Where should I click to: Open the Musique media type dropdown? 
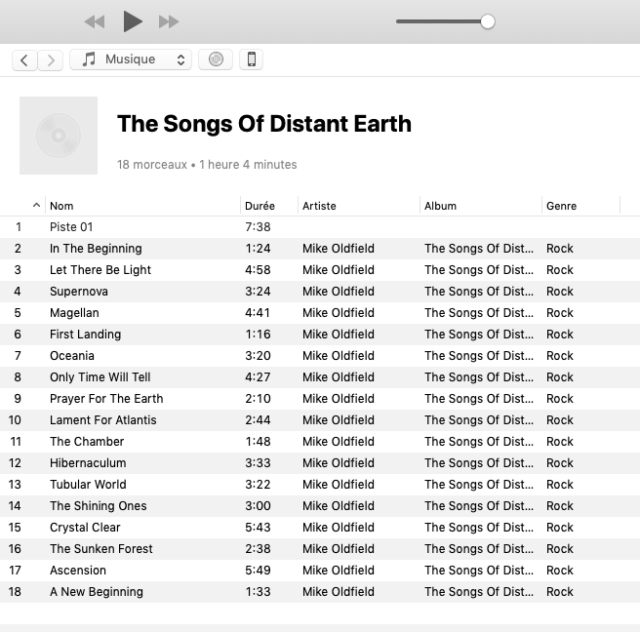pyautogui.click(x=131, y=60)
